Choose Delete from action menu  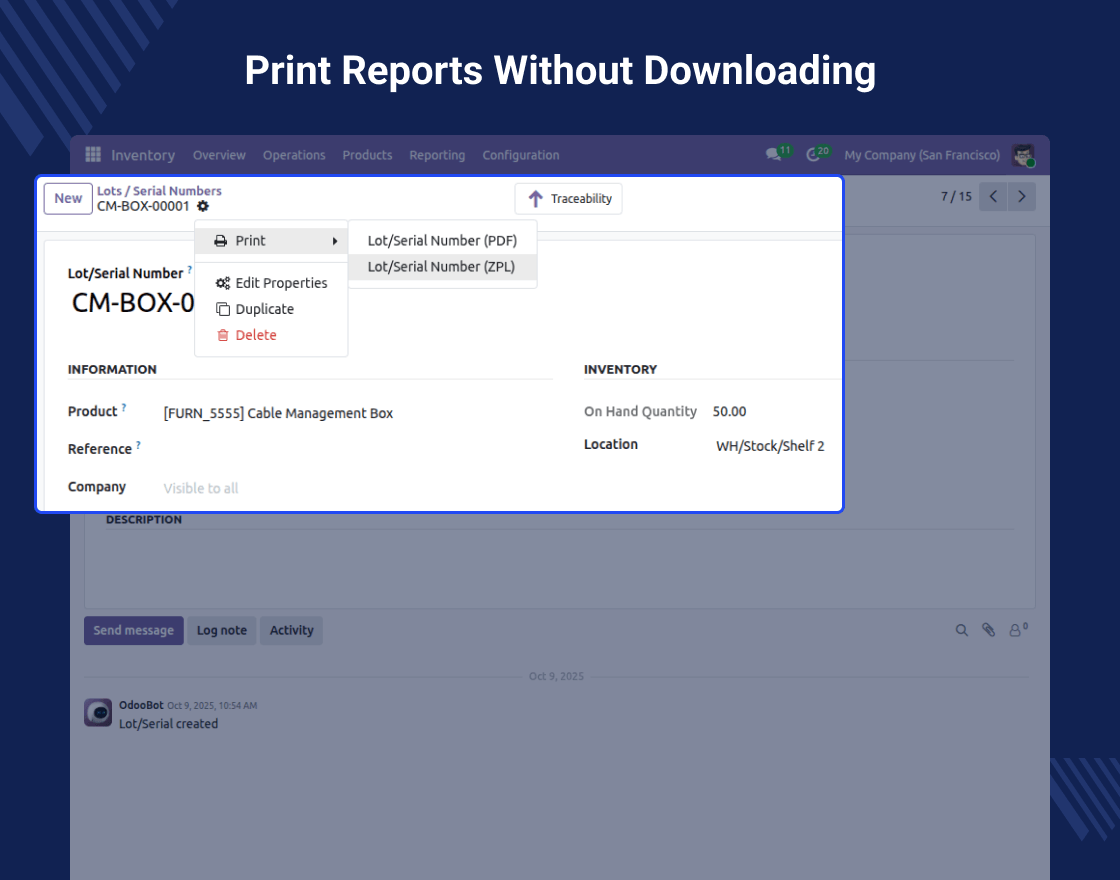coord(271,335)
